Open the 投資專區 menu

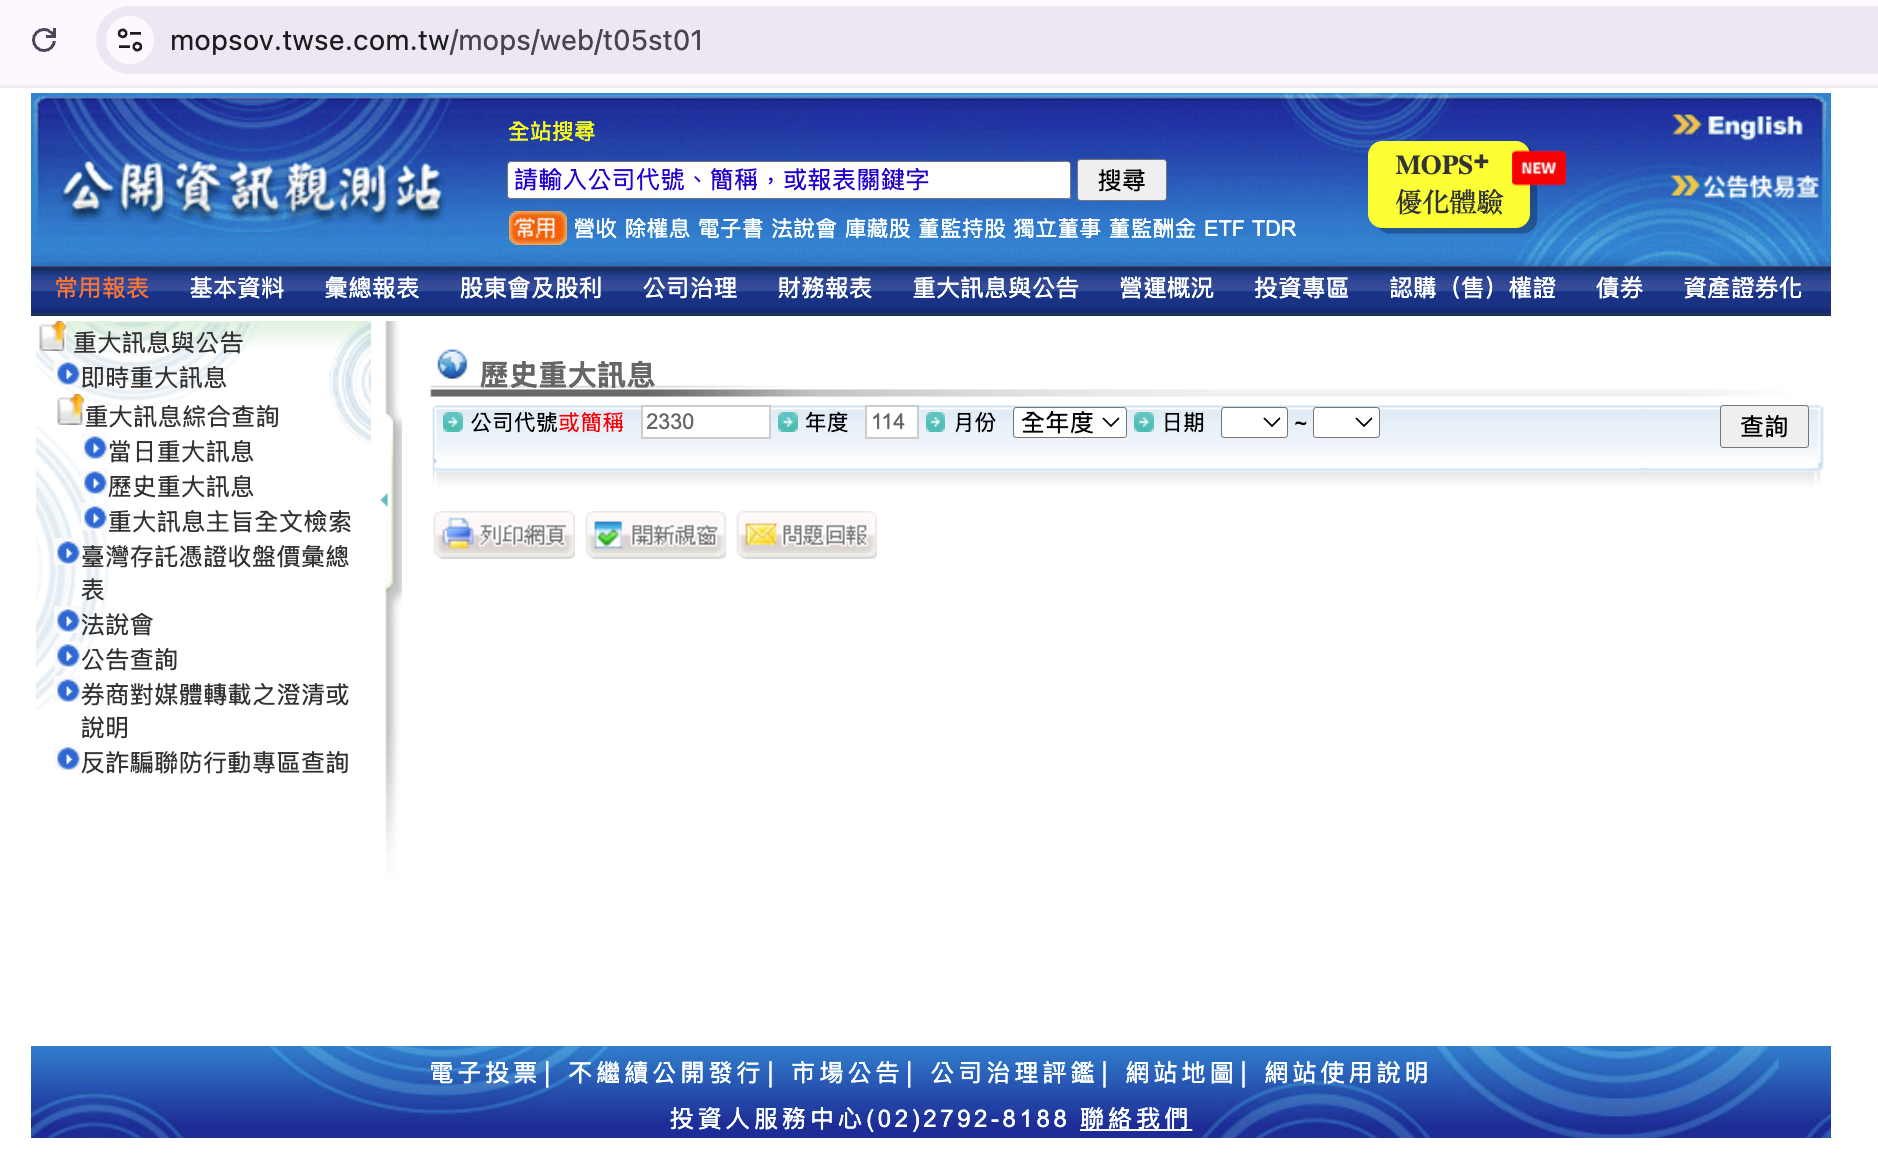pos(1302,288)
